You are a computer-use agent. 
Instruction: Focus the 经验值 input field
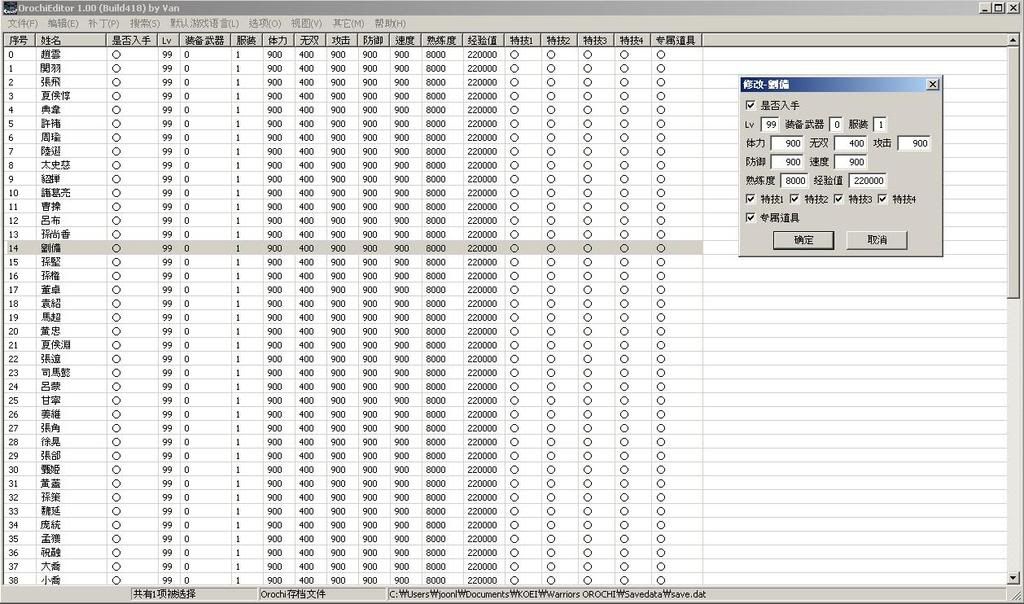[x=868, y=181]
